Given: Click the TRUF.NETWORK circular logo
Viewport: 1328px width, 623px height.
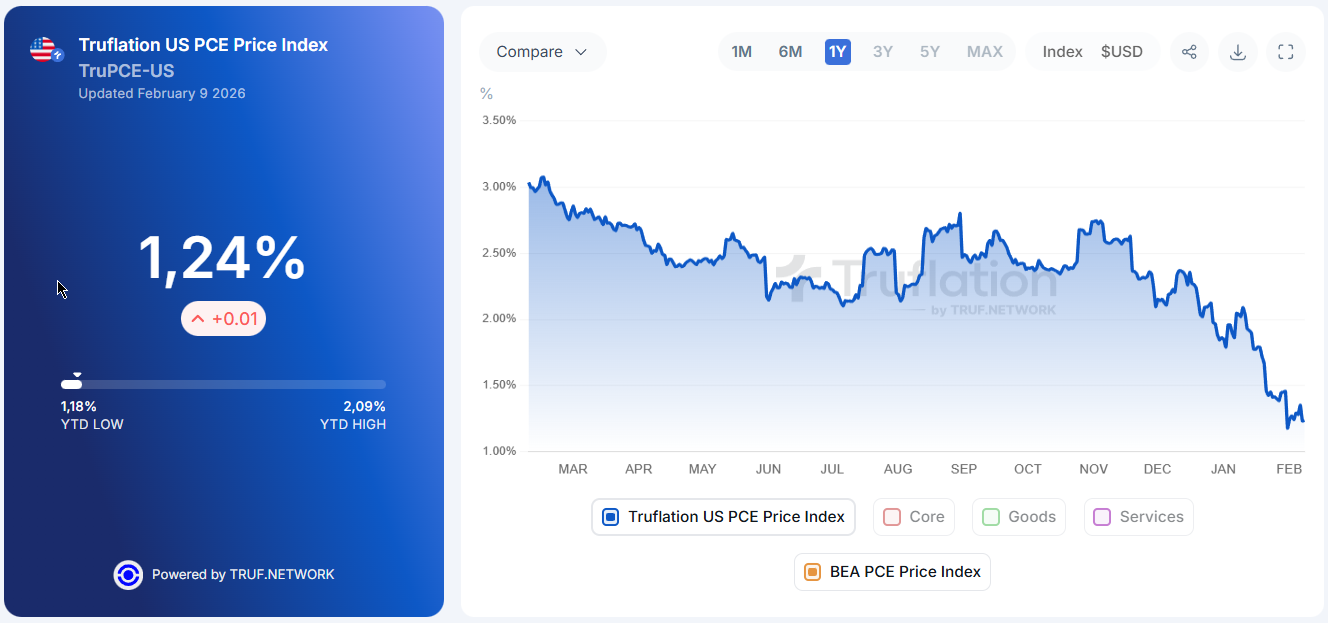Looking at the screenshot, I should click(x=128, y=575).
